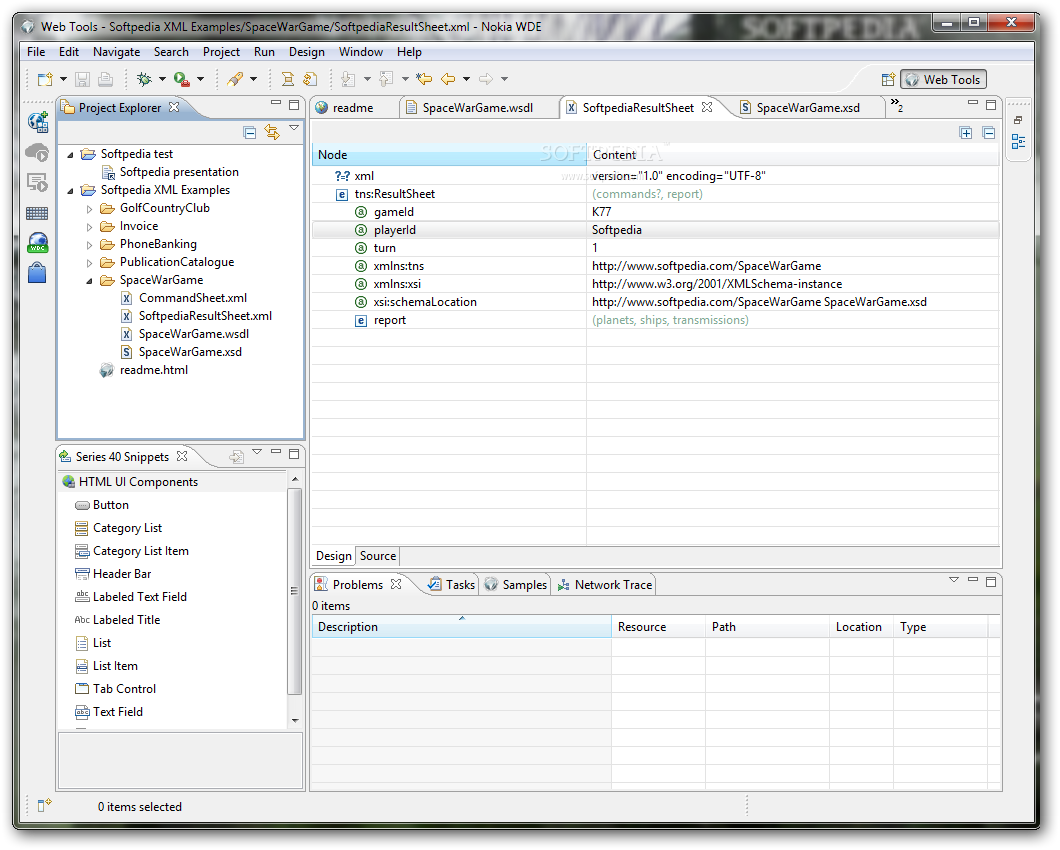Open New wizard dropdown arrow
The image size is (1060, 850).
(x=64, y=79)
